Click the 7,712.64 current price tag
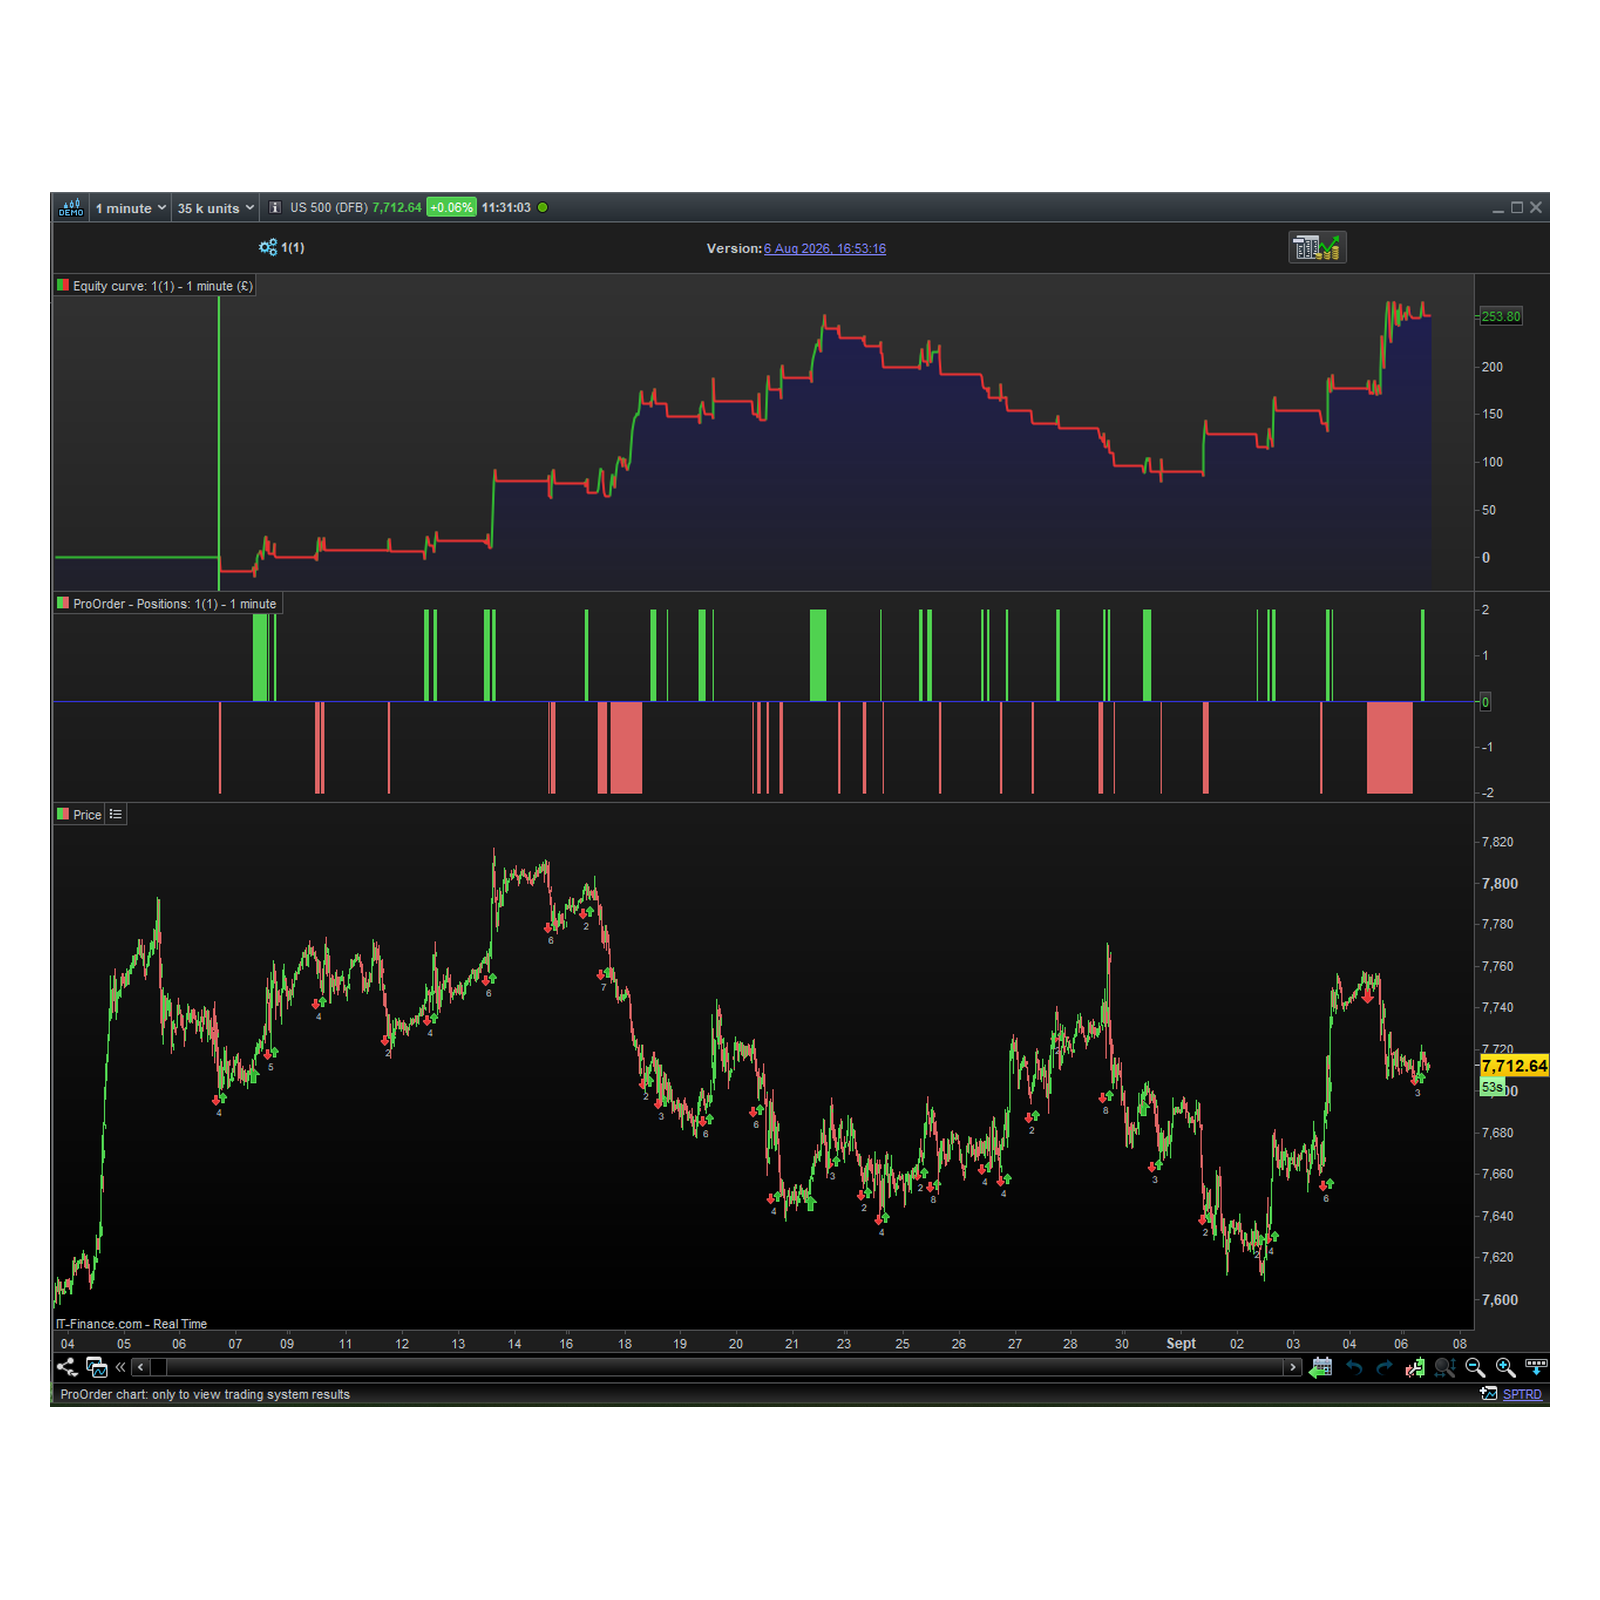 tap(1514, 1066)
